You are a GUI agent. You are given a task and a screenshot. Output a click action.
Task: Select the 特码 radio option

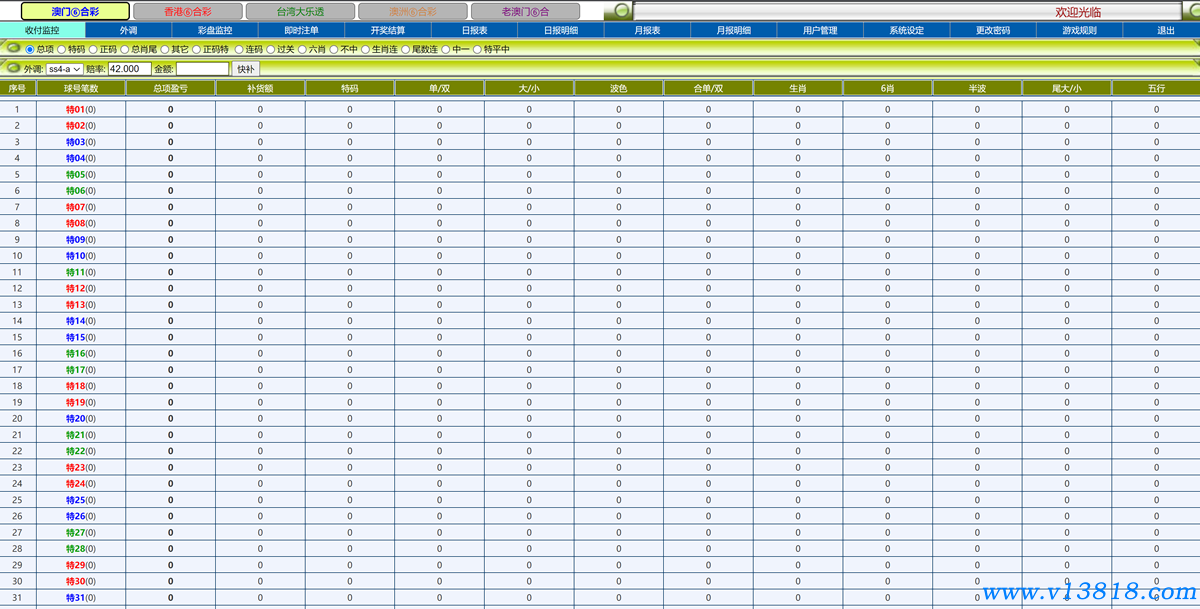click(62, 49)
